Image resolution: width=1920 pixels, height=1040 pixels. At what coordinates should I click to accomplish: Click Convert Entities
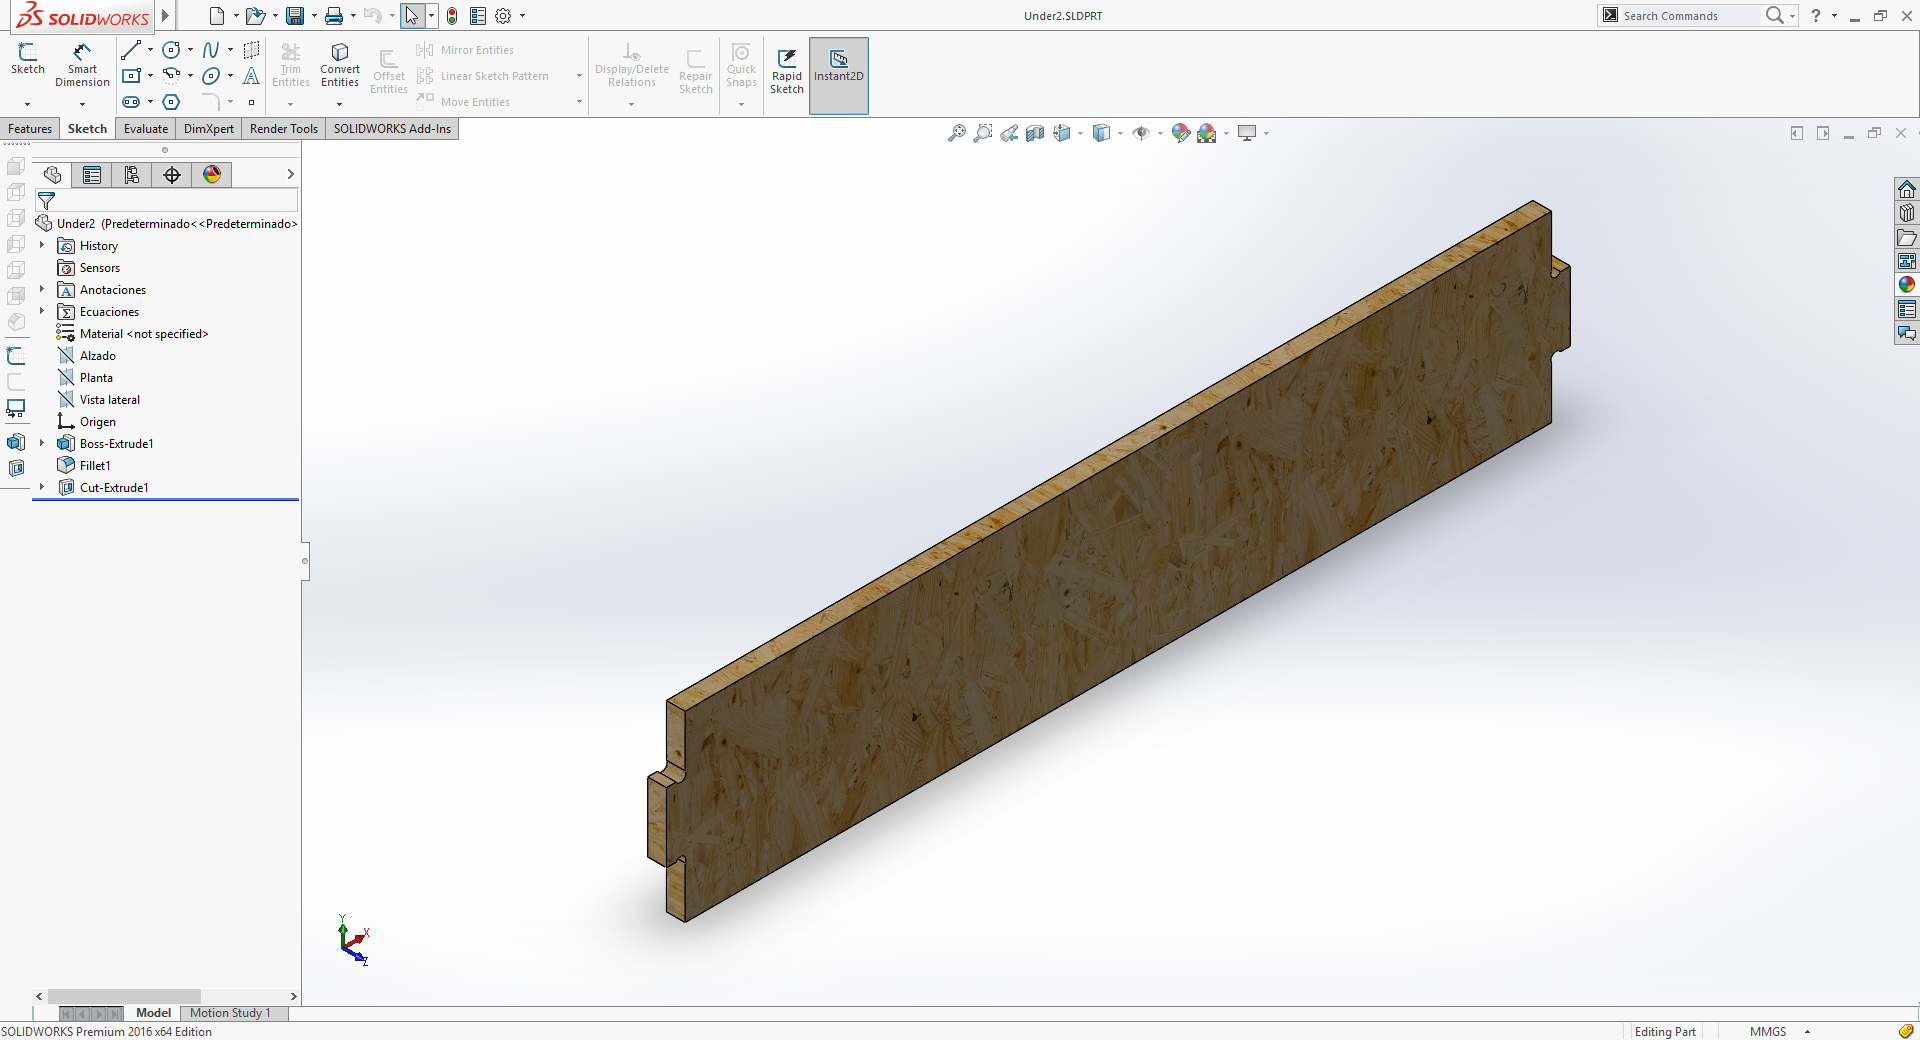[340, 65]
